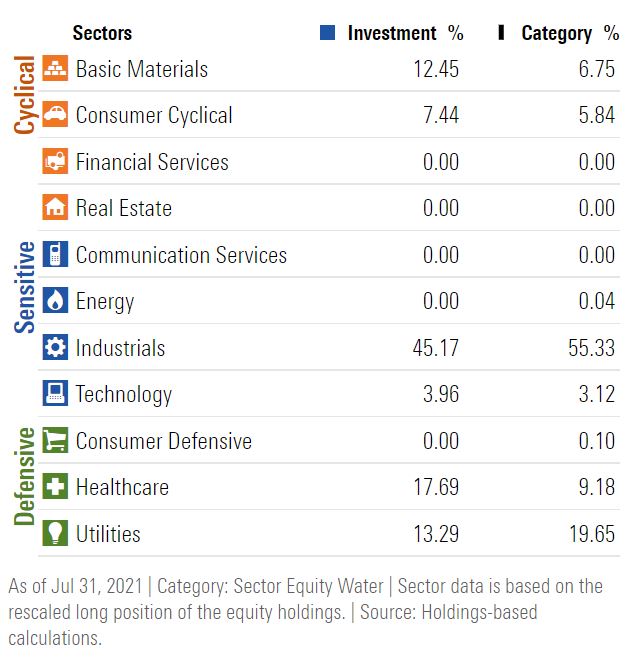Screen dimensions: 633x657
Task: Click the Real Estate house icon
Action: (55, 208)
